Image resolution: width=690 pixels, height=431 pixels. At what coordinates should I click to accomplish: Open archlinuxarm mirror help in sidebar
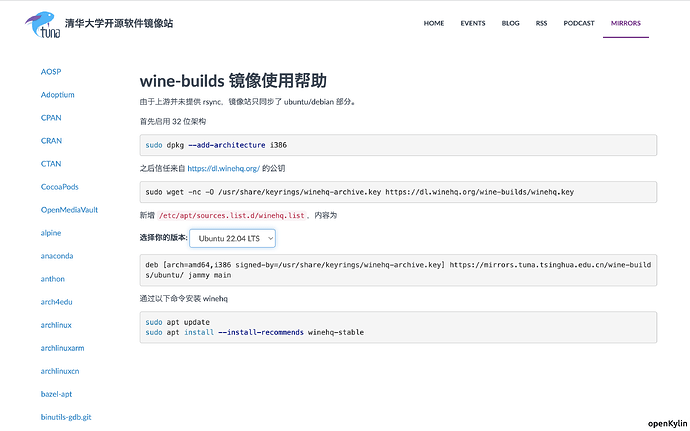click(x=62, y=348)
